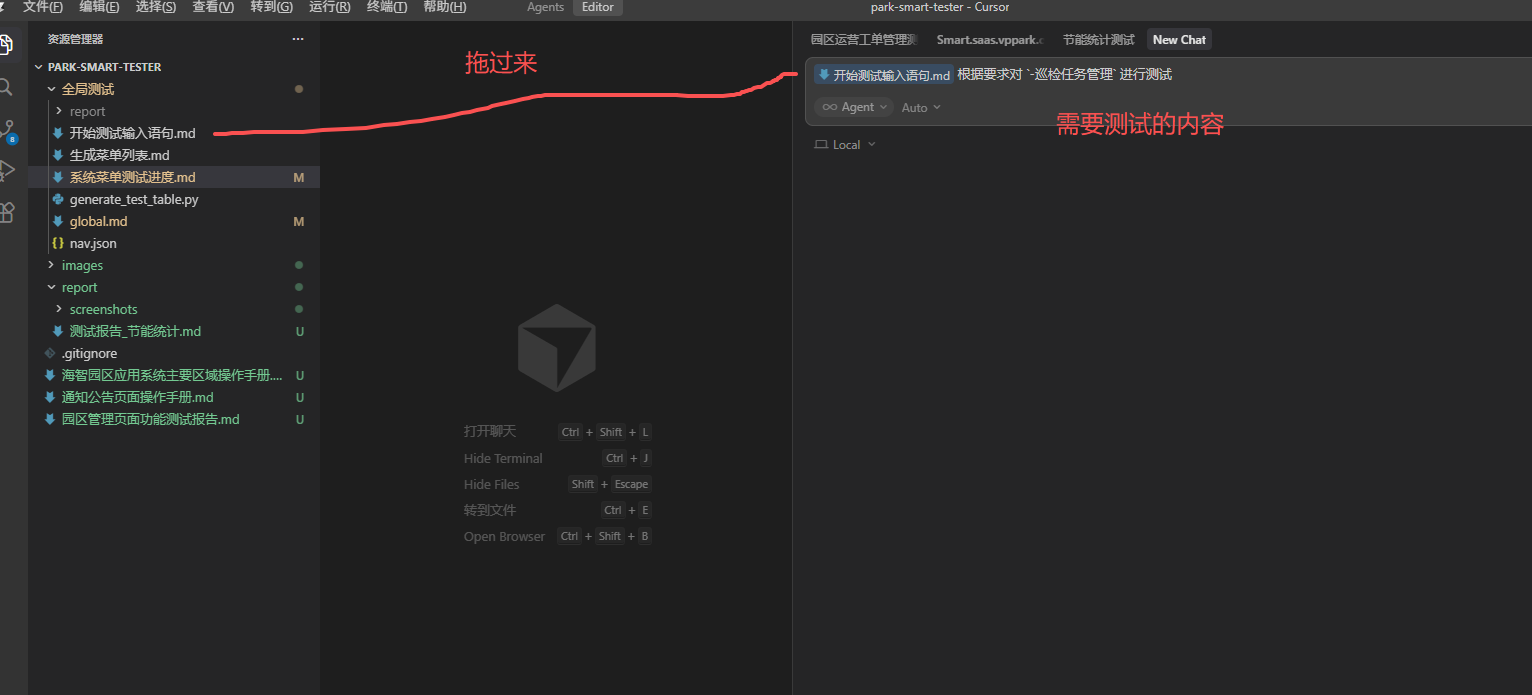Image resolution: width=1532 pixels, height=695 pixels.
Task: Collapse the 全局测试 folder
Action: [x=87, y=90]
